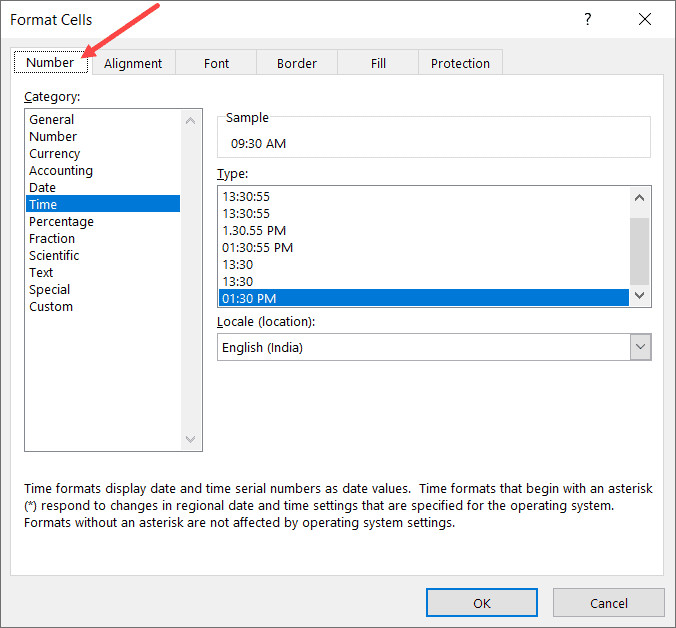Cancel the Format Cells dialog
The width and height of the screenshot is (676, 628).
[608, 603]
